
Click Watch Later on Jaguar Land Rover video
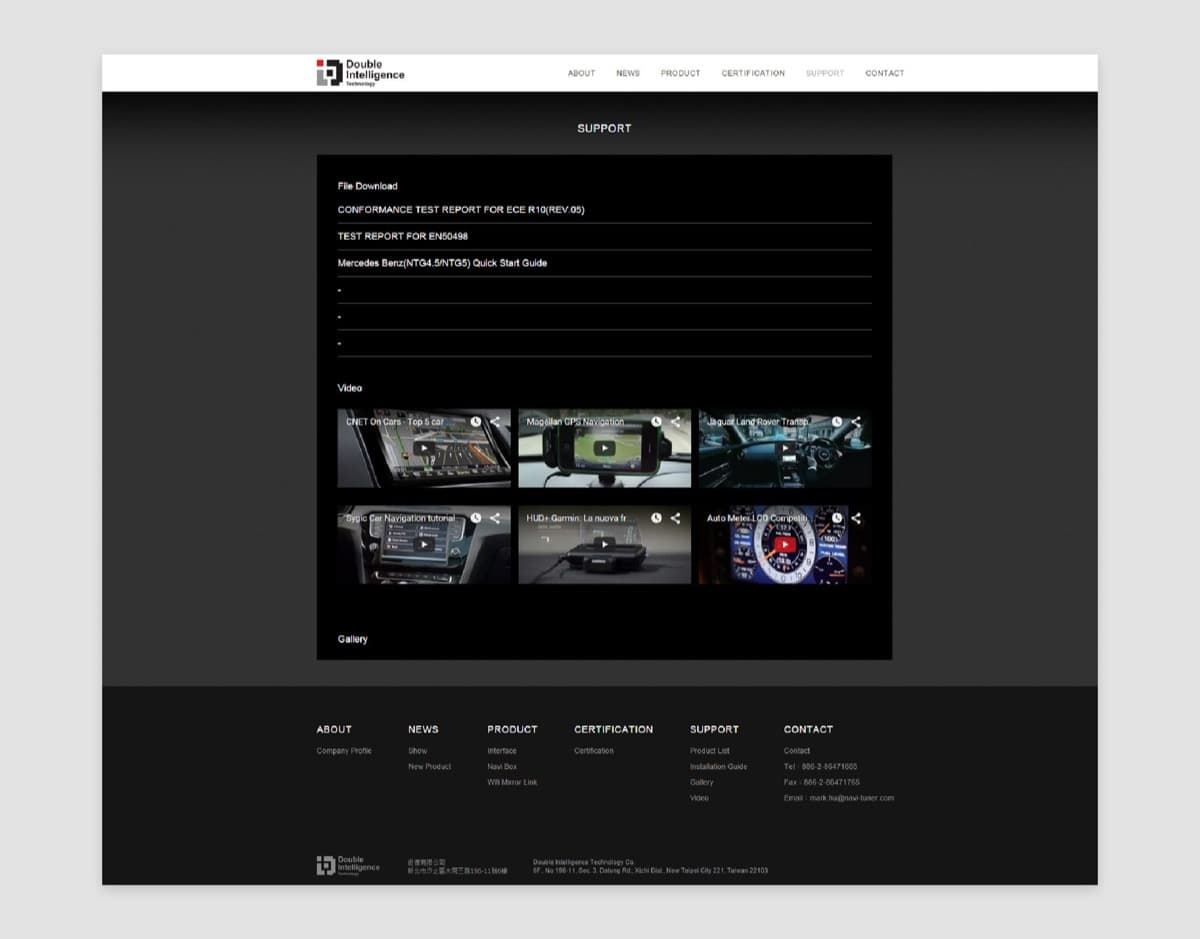pos(837,422)
